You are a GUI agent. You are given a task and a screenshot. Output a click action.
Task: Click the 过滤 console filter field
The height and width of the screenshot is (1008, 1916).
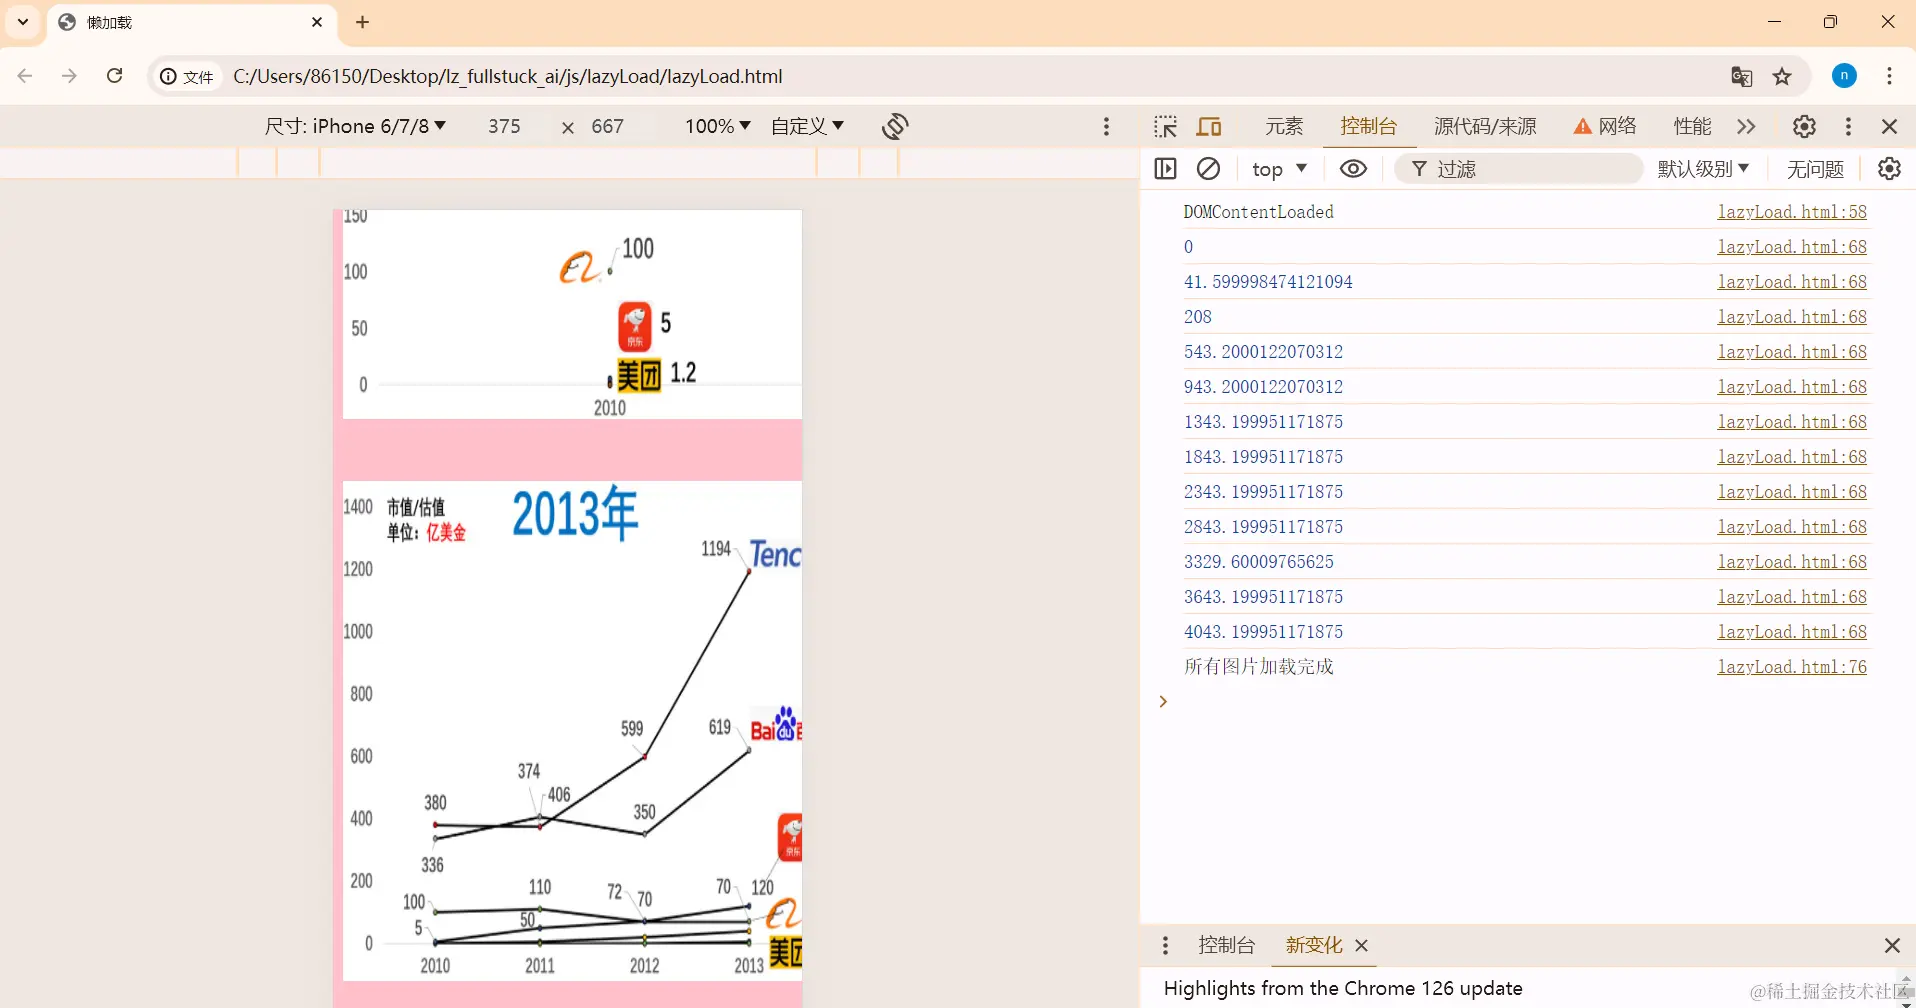pyautogui.click(x=1520, y=169)
